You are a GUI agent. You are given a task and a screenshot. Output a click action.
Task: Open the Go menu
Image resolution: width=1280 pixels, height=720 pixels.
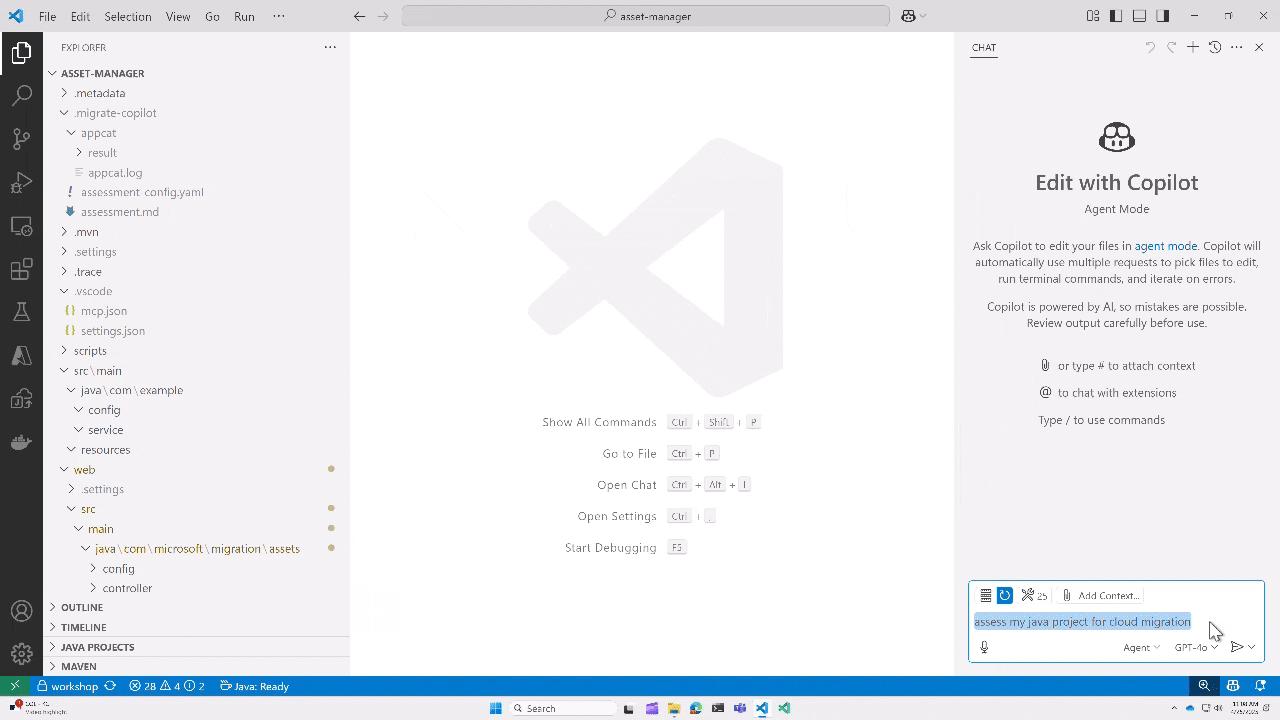tap(212, 16)
